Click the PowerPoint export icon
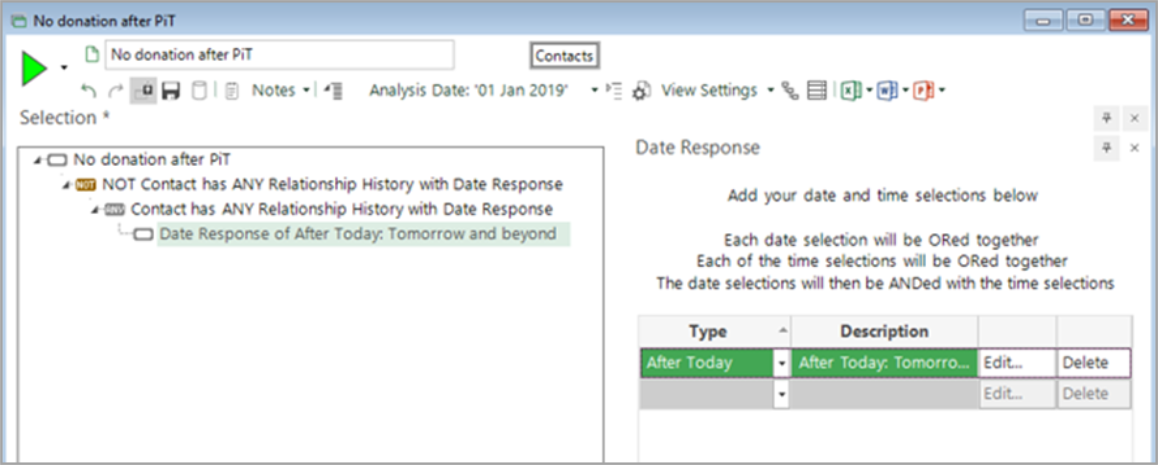Image resolution: width=1158 pixels, height=465 pixels. click(x=923, y=91)
